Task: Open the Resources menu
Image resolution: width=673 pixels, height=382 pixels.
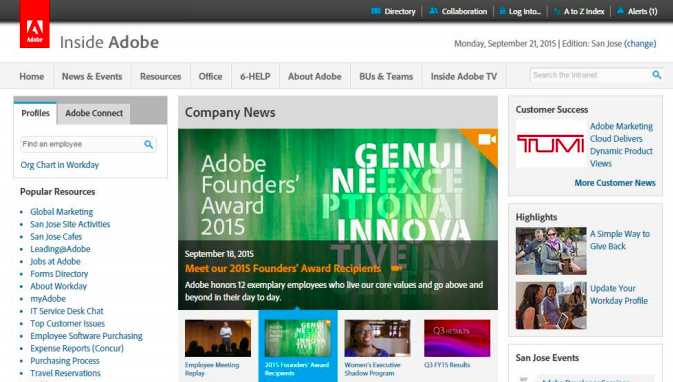Action: pyautogui.click(x=161, y=76)
